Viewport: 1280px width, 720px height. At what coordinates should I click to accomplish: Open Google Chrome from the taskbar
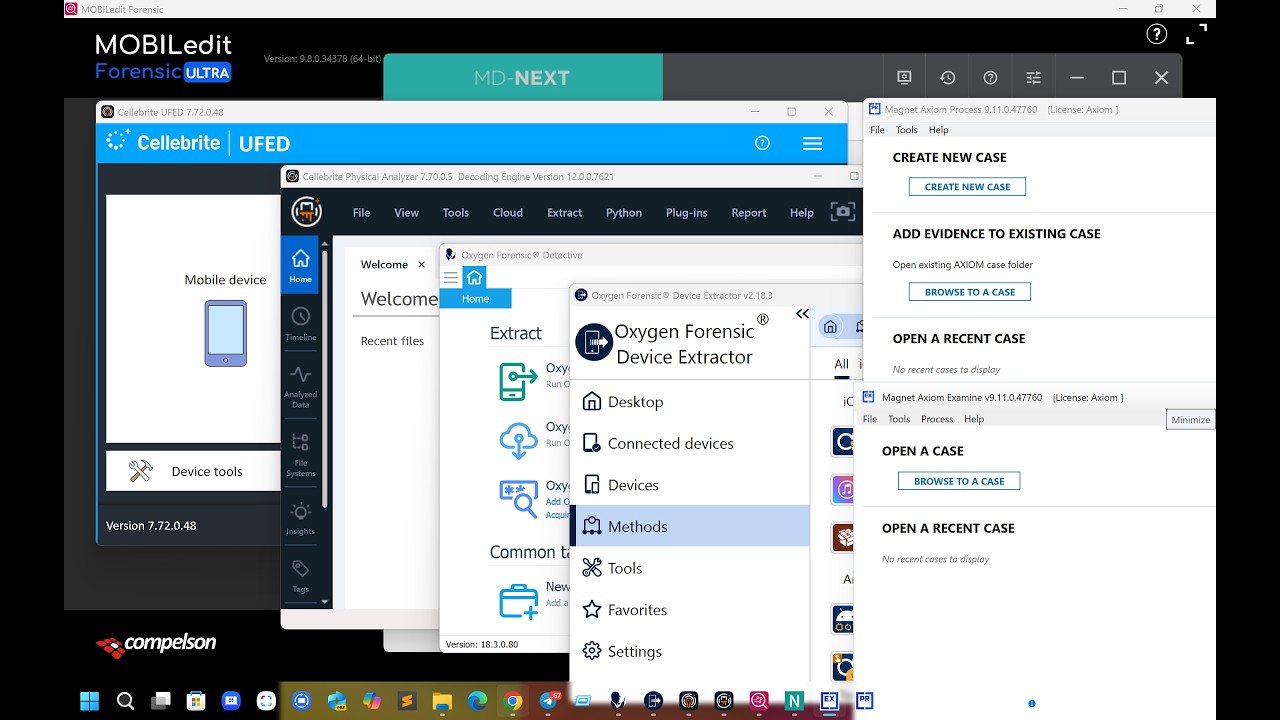[513, 701]
